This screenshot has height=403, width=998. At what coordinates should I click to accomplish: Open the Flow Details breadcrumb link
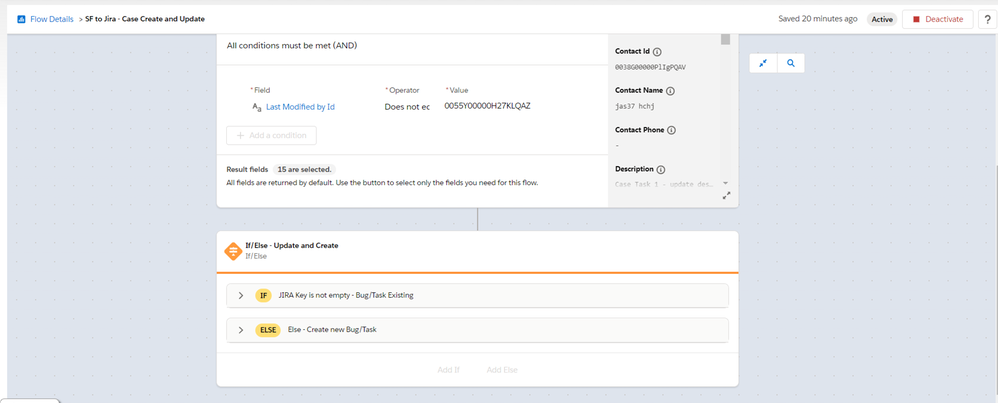coord(52,19)
